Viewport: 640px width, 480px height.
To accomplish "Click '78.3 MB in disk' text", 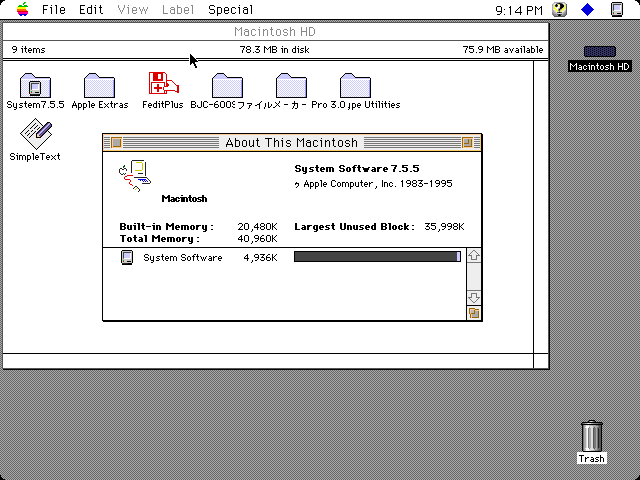I will point(274,50).
